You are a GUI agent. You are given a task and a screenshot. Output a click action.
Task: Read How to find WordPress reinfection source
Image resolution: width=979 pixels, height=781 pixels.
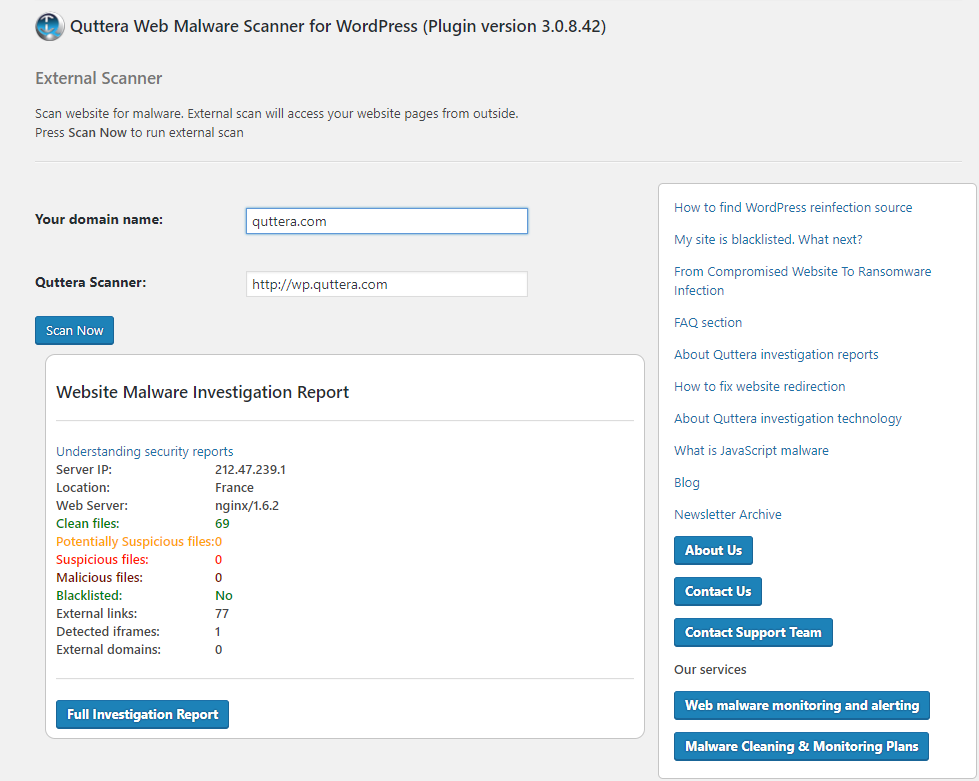point(793,207)
